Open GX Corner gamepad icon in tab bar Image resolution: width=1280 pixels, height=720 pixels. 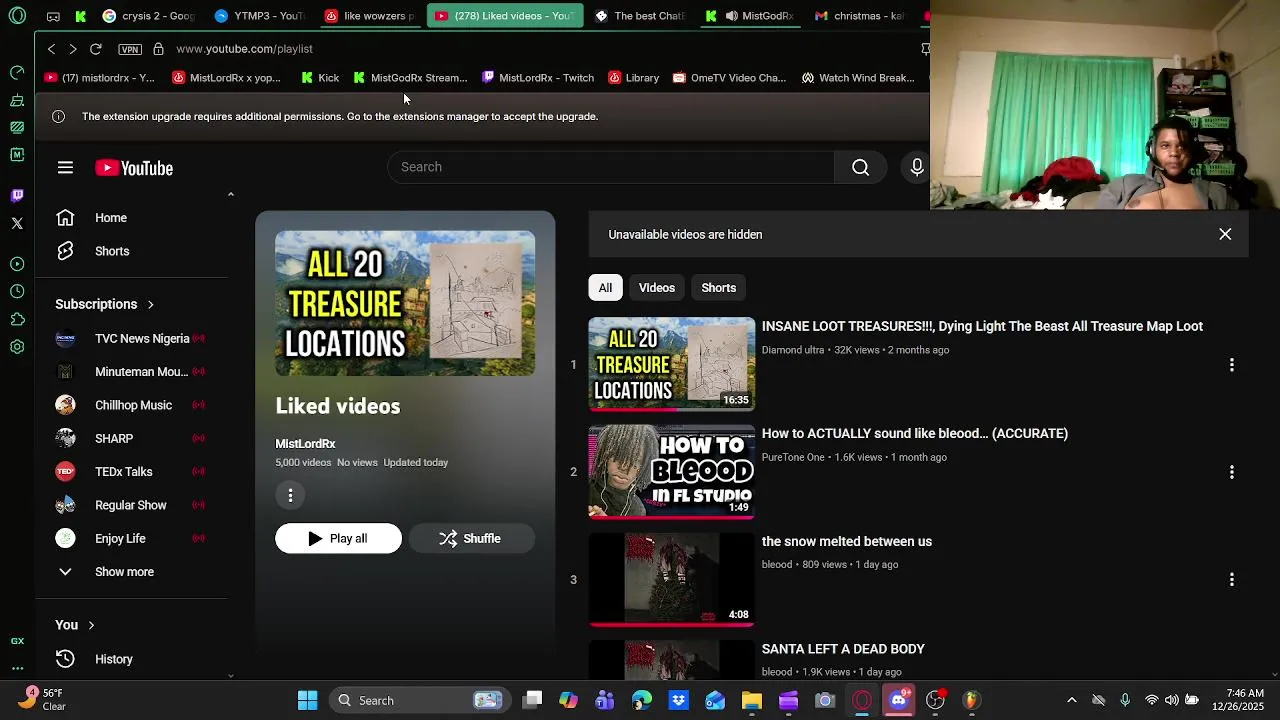point(53,16)
